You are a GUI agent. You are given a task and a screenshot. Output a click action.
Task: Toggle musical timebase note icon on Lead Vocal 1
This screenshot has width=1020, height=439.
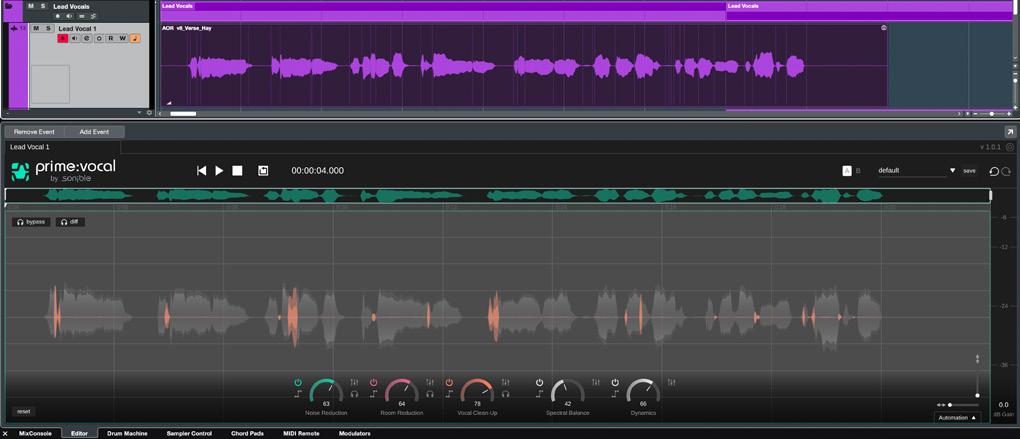[x=135, y=38]
